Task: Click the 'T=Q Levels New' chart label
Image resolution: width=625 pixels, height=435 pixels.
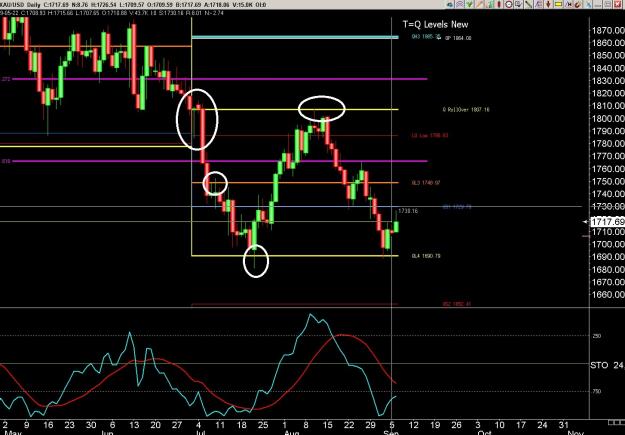Action: [435, 24]
